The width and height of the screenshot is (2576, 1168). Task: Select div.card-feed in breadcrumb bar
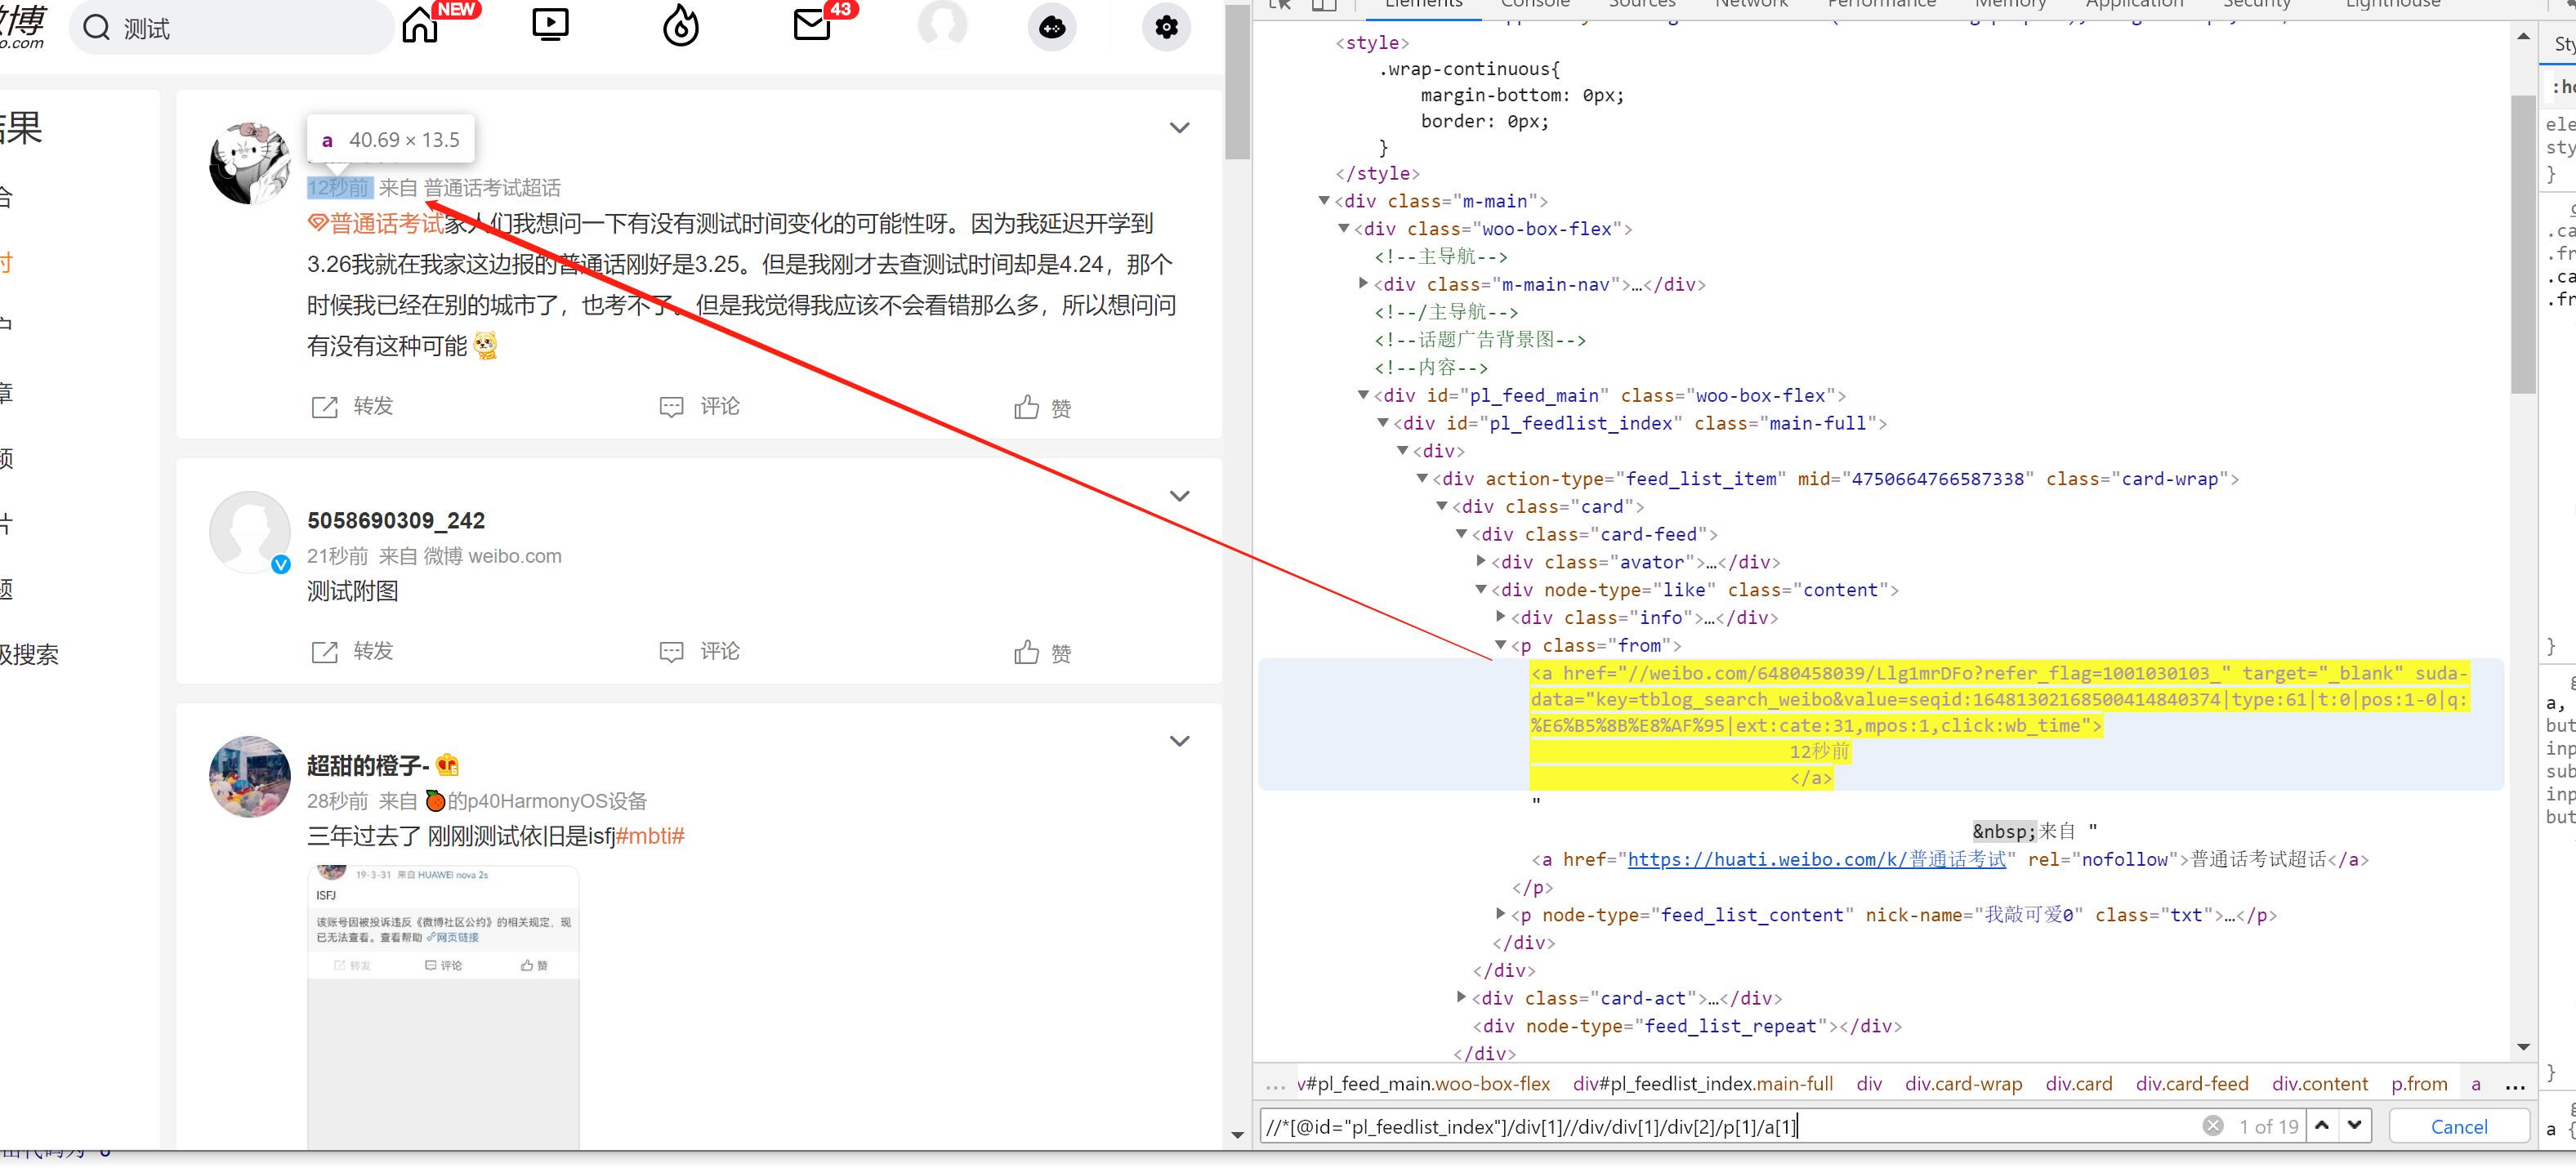pyautogui.click(x=2192, y=1084)
